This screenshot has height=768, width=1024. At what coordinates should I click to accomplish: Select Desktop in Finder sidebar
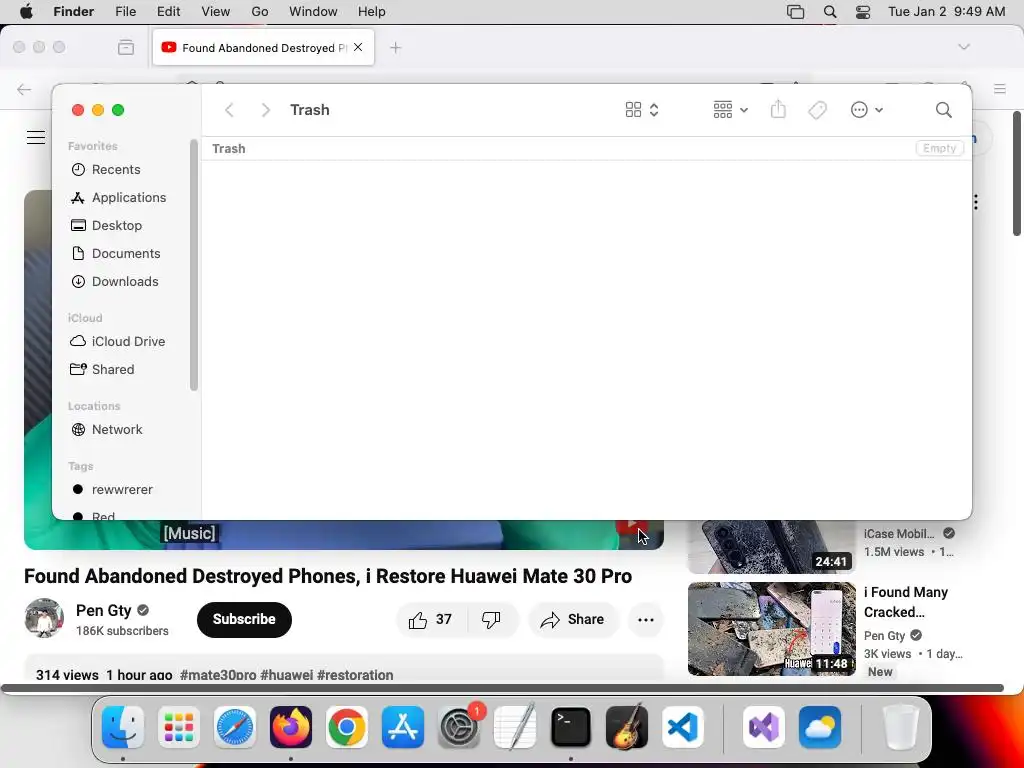tap(116, 226)
